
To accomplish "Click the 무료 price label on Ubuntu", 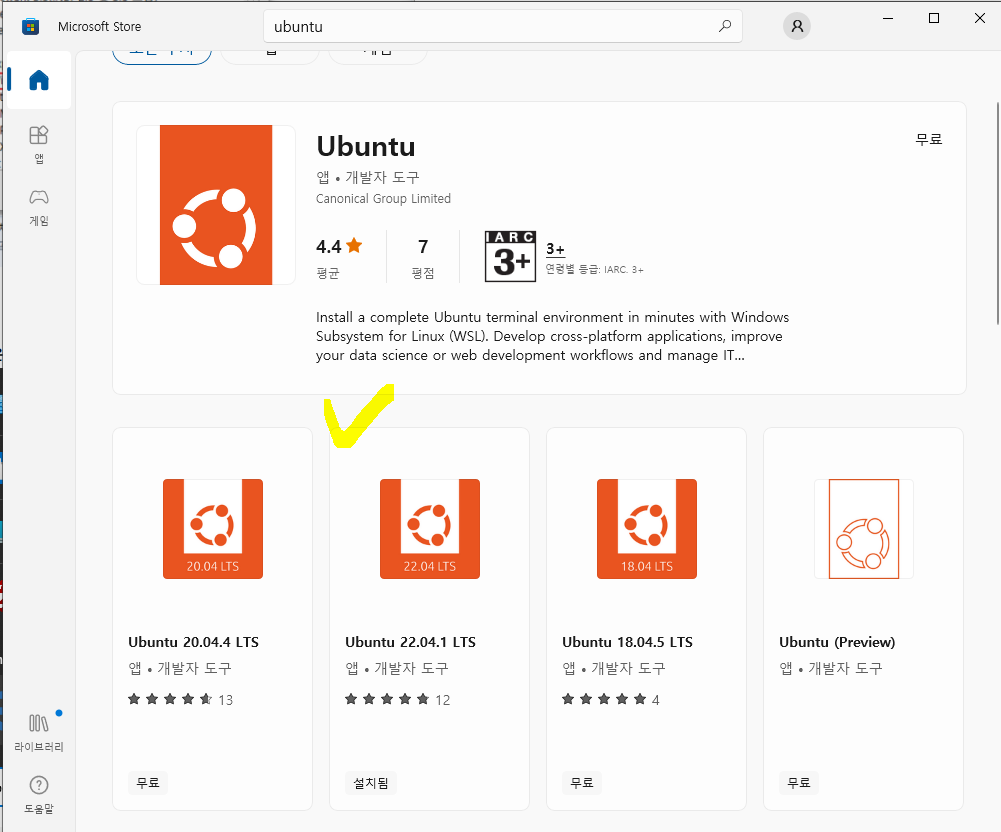I will pyautogui.click(x=929, y=139).
